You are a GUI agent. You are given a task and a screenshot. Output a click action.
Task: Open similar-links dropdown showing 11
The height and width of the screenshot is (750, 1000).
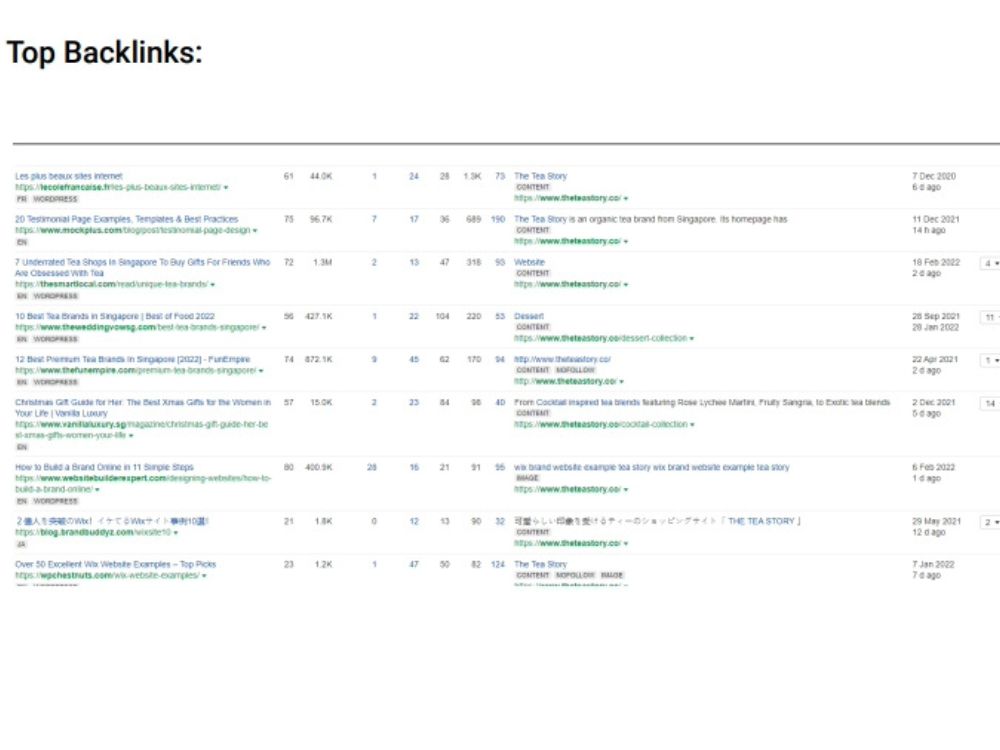coord(990,317)
